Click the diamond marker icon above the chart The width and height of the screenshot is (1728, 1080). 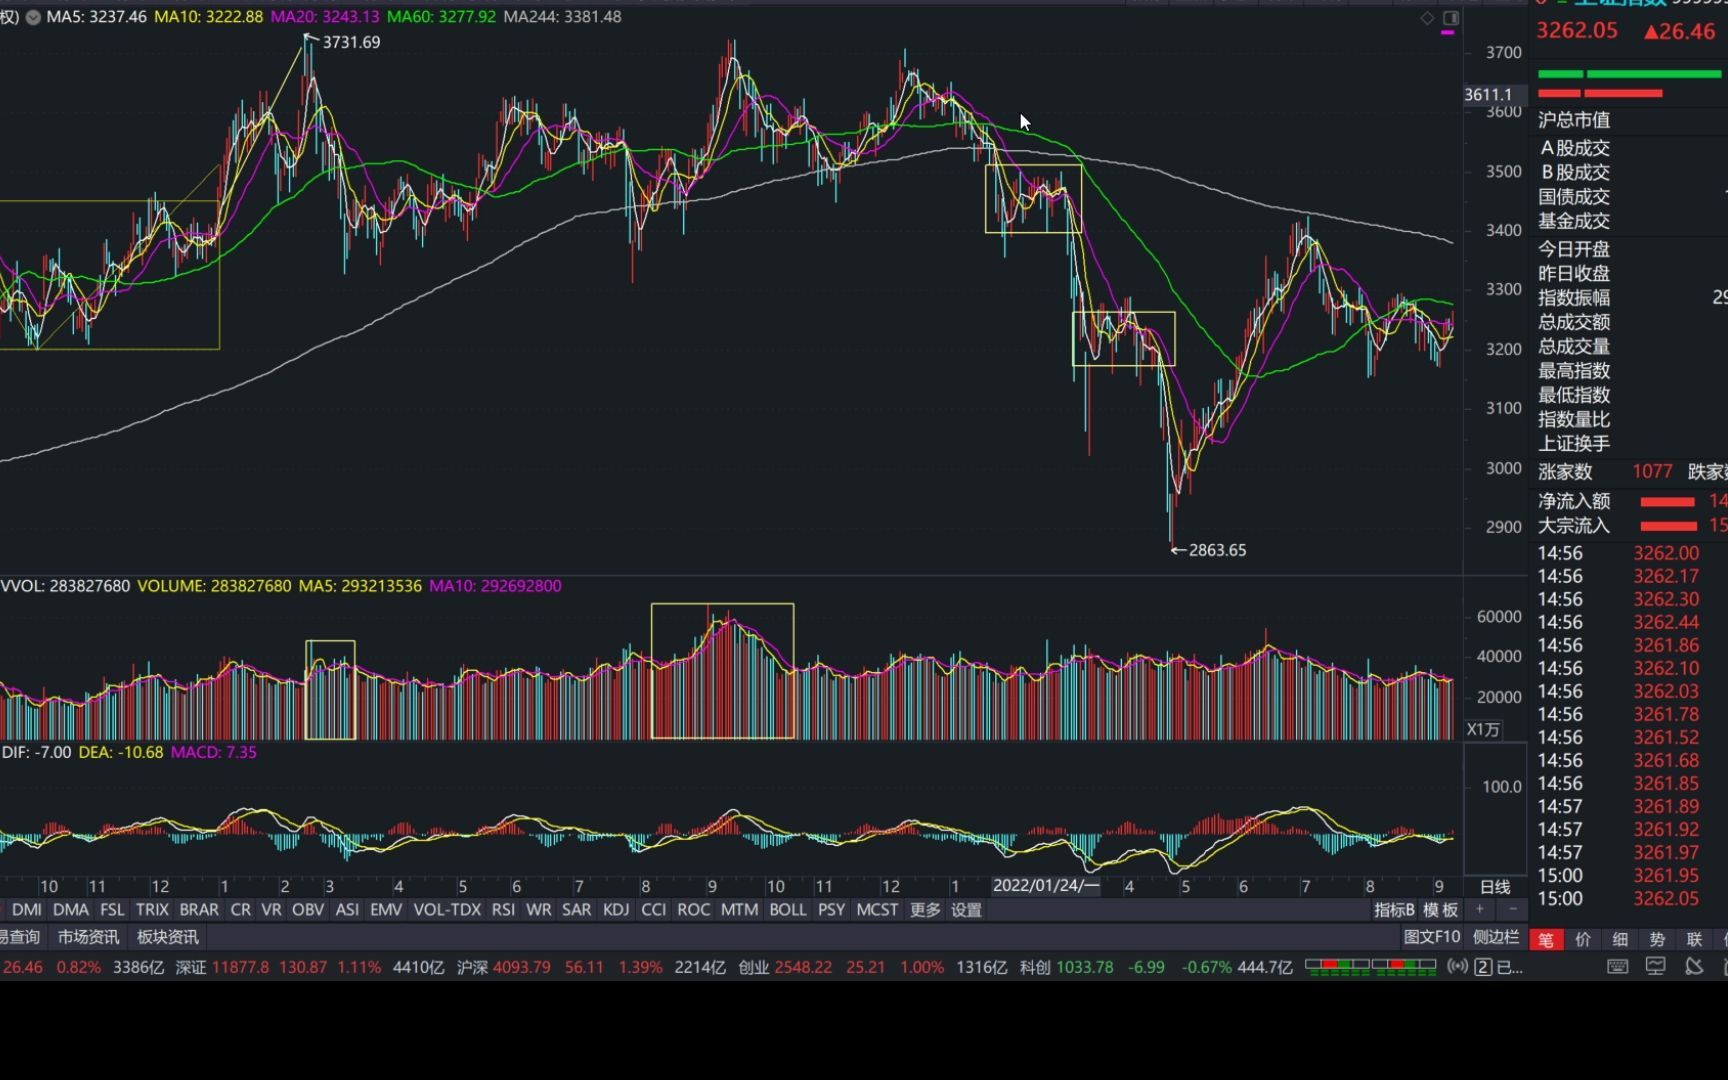tap(1427, 18)
